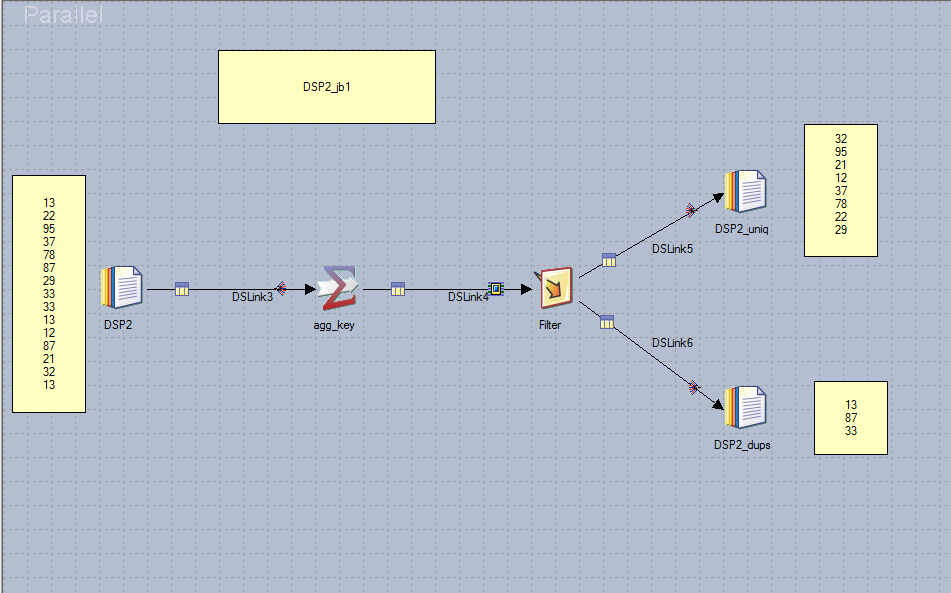Select the DSP2 sequential file stage
This screenshot has height=593, width=951.
click(x=120, y=288)
